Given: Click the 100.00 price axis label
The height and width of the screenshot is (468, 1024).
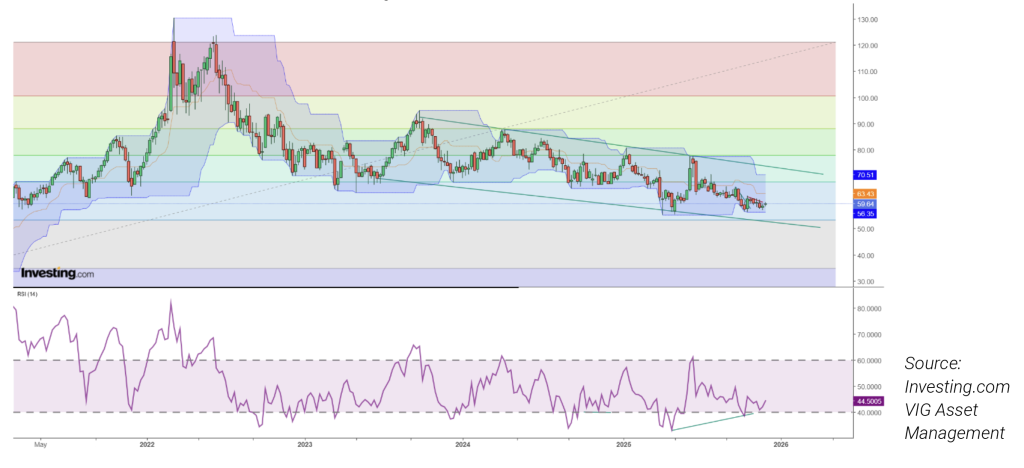Looking at the screenshot, I should (867, 98).
